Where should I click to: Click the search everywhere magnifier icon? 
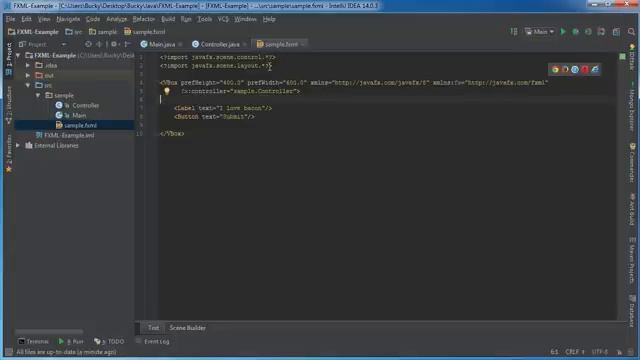click(x=631, y=31)
